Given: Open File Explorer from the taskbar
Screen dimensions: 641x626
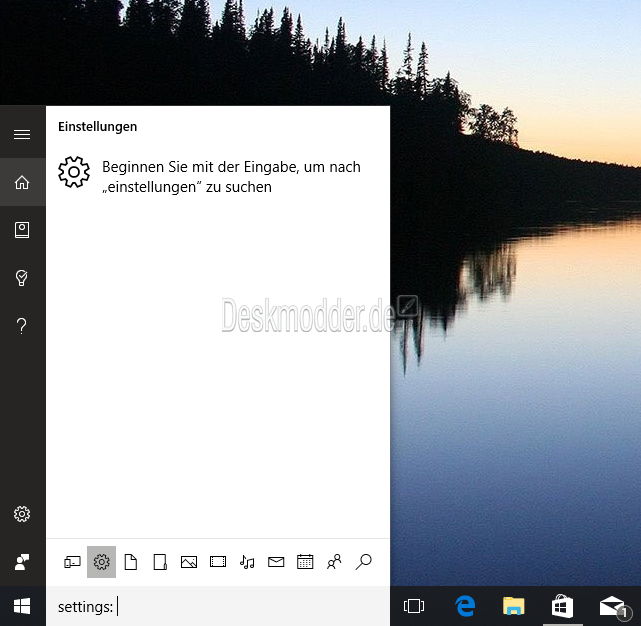Looking at the screenshot, I should (513, 606).
